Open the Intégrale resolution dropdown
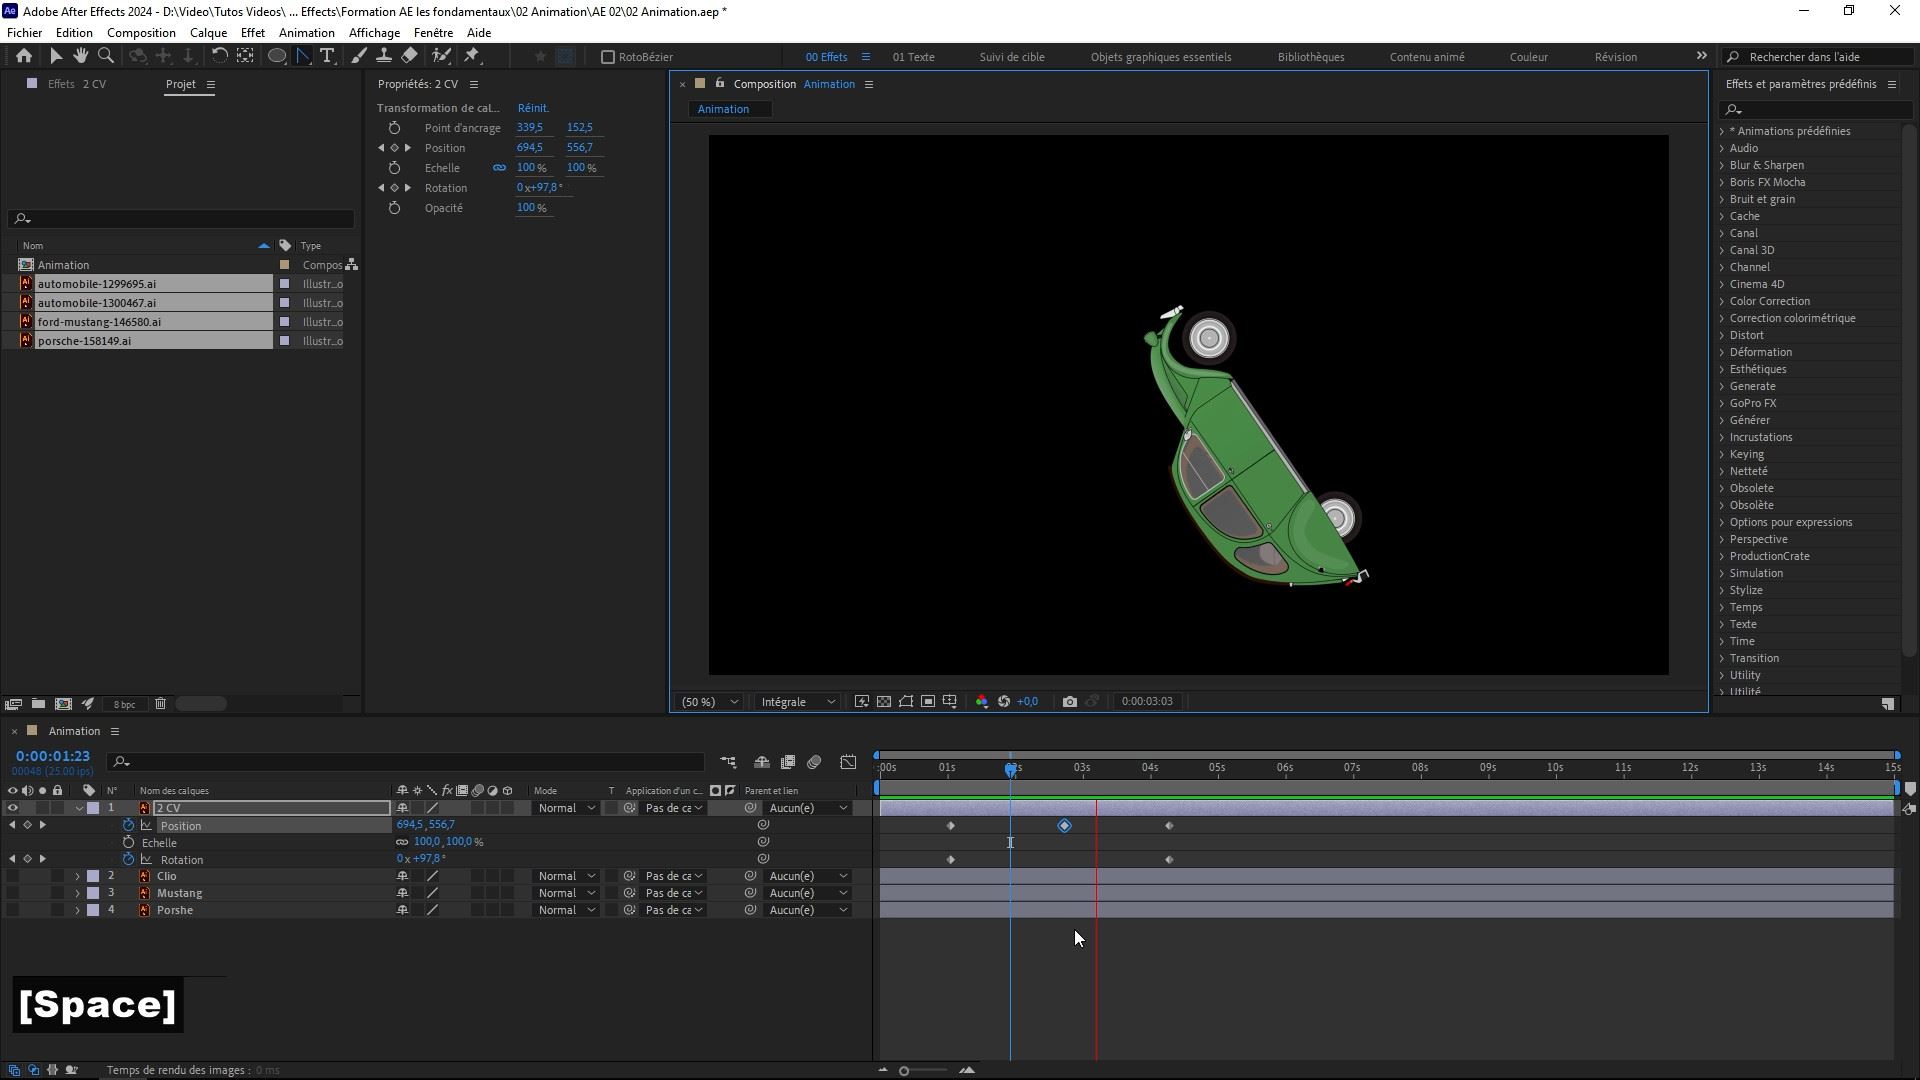This screenshot has width=1920, height=1080. pos(797,702)
